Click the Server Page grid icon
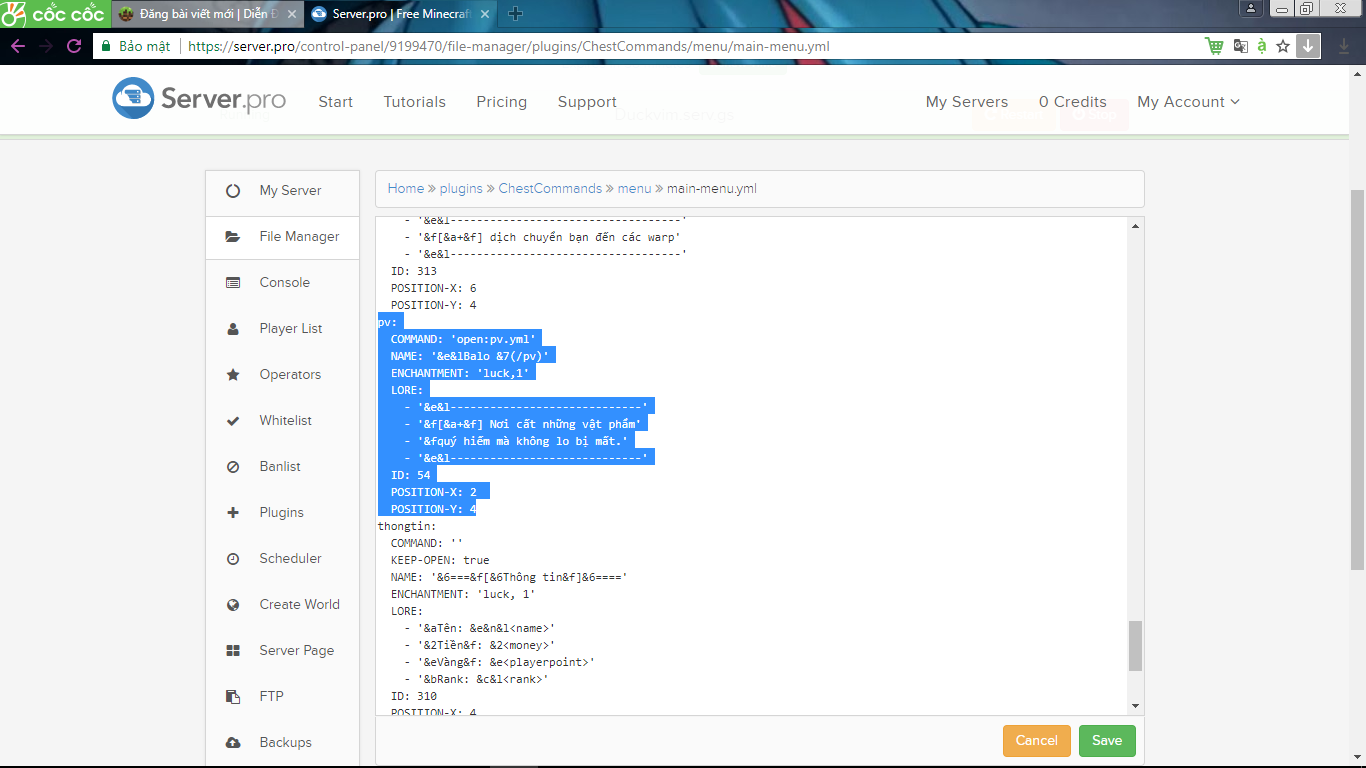1366x768 pixels. point(233,651)
